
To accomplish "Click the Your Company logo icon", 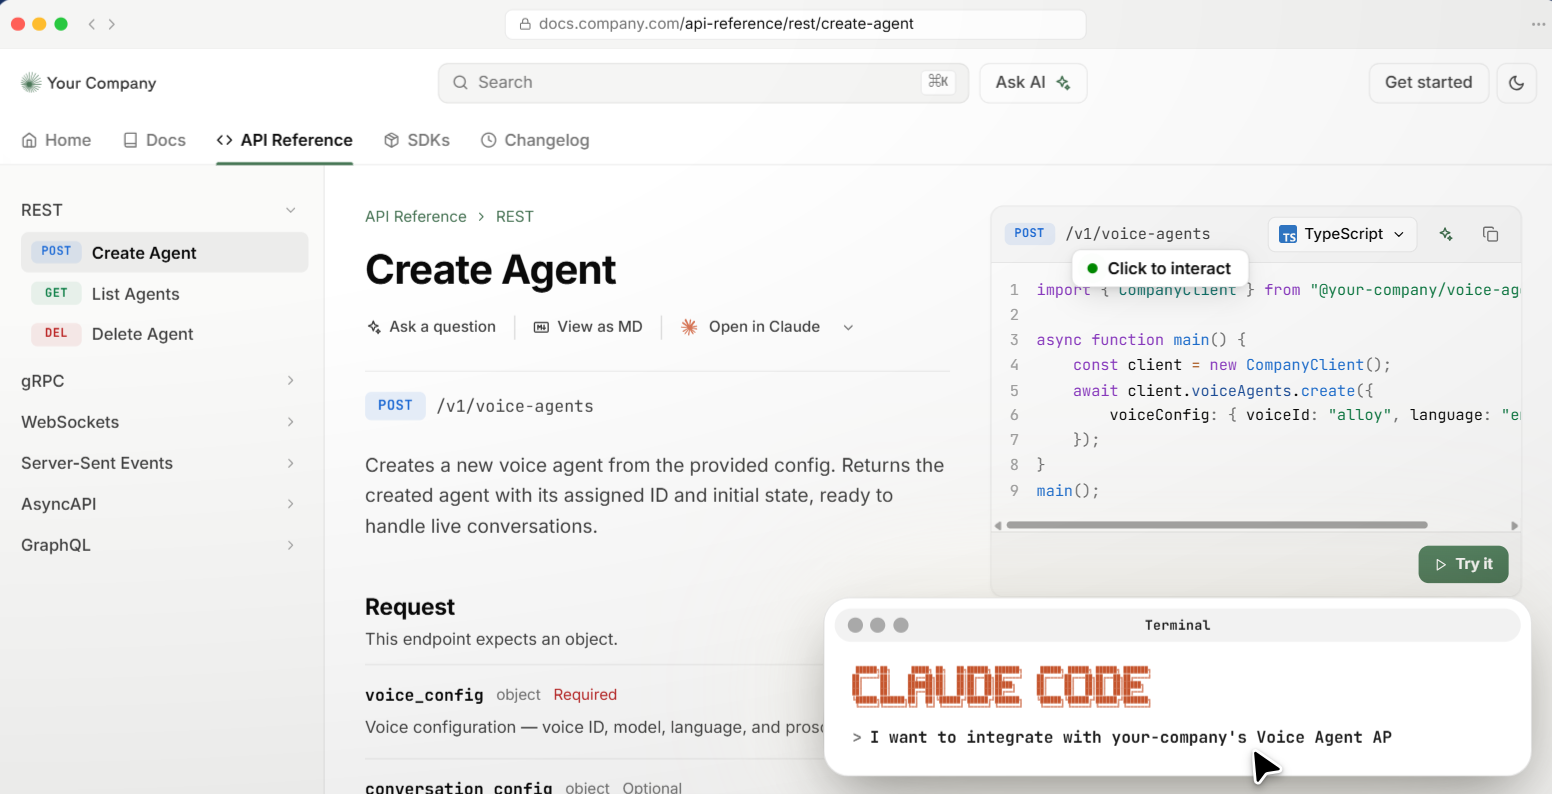I will coord(31,83).
